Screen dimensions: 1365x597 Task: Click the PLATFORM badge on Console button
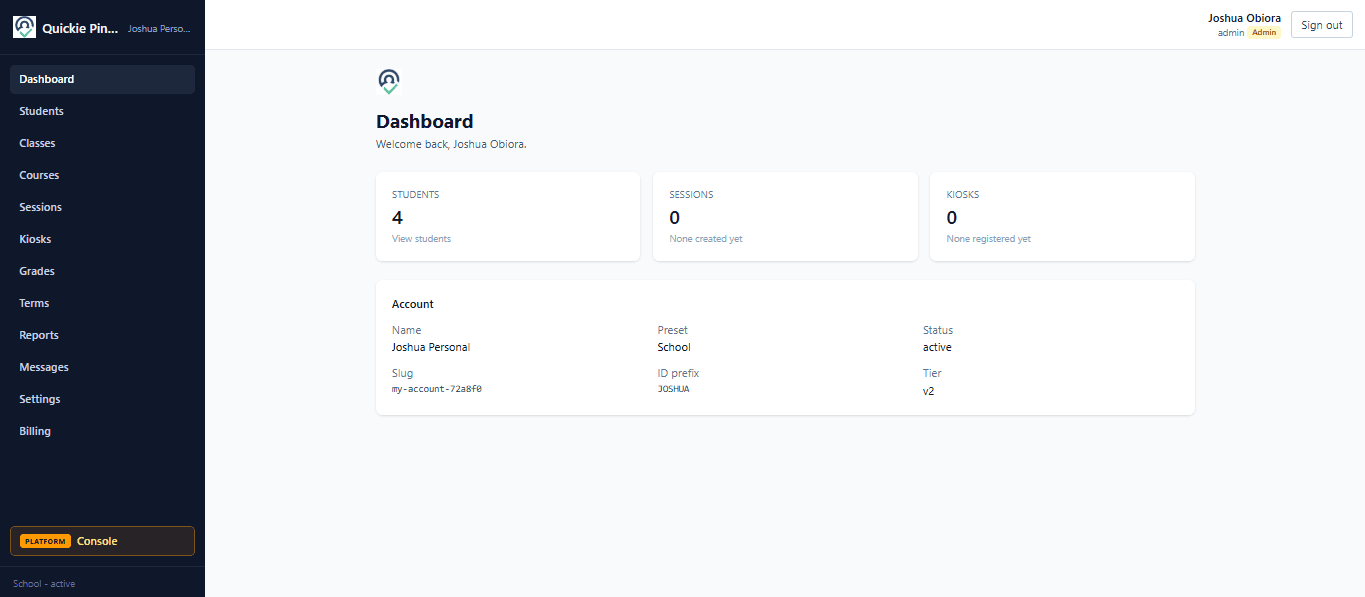(x=45, y=541)
